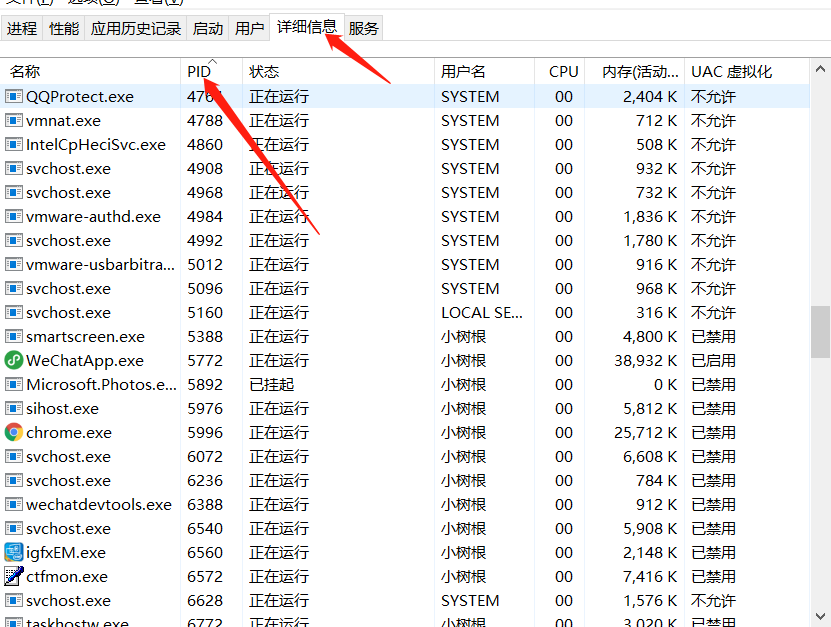831x627 pixels.
Task: Click the QQProtect.exe icon
Action: pyautogui.click(x=14, y=96)
